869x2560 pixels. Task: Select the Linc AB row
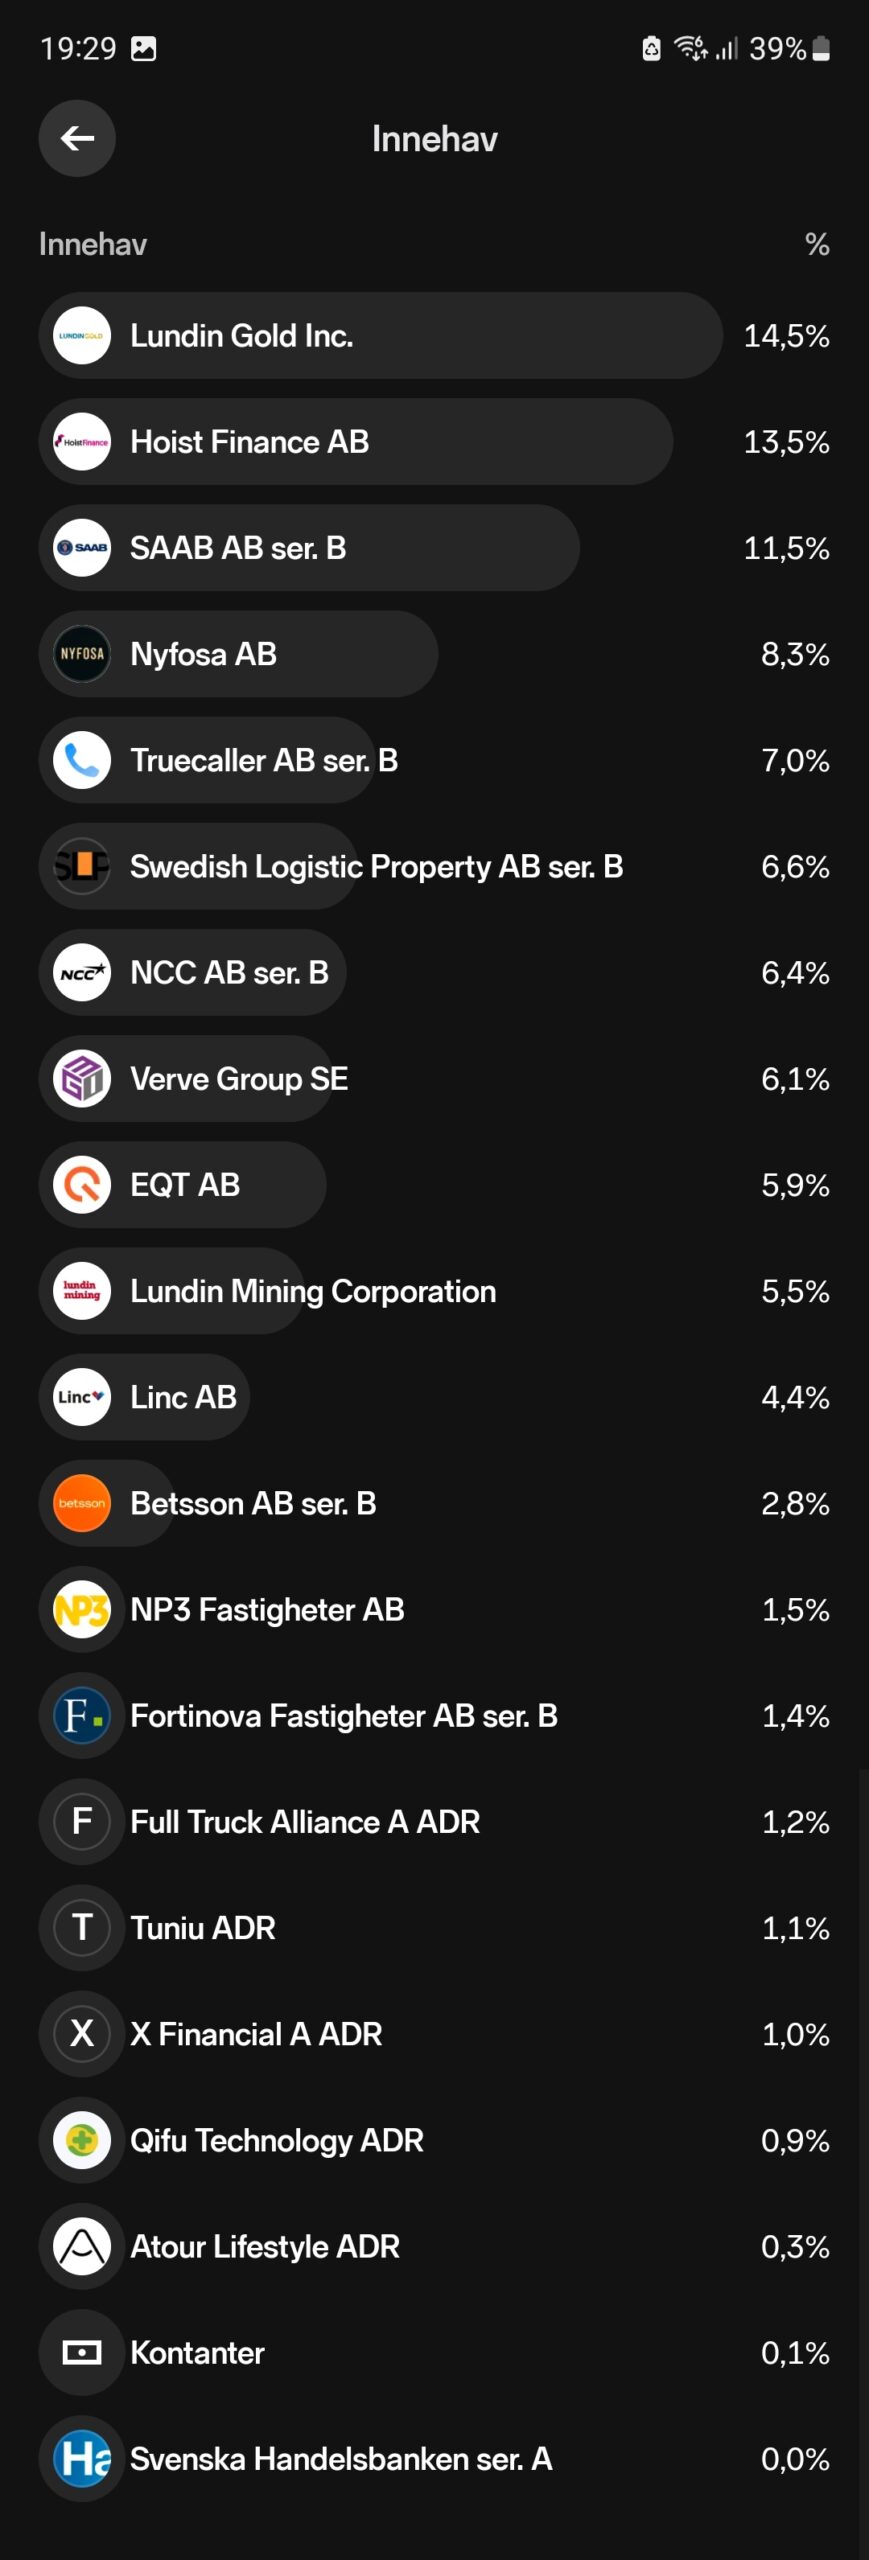434,1397
